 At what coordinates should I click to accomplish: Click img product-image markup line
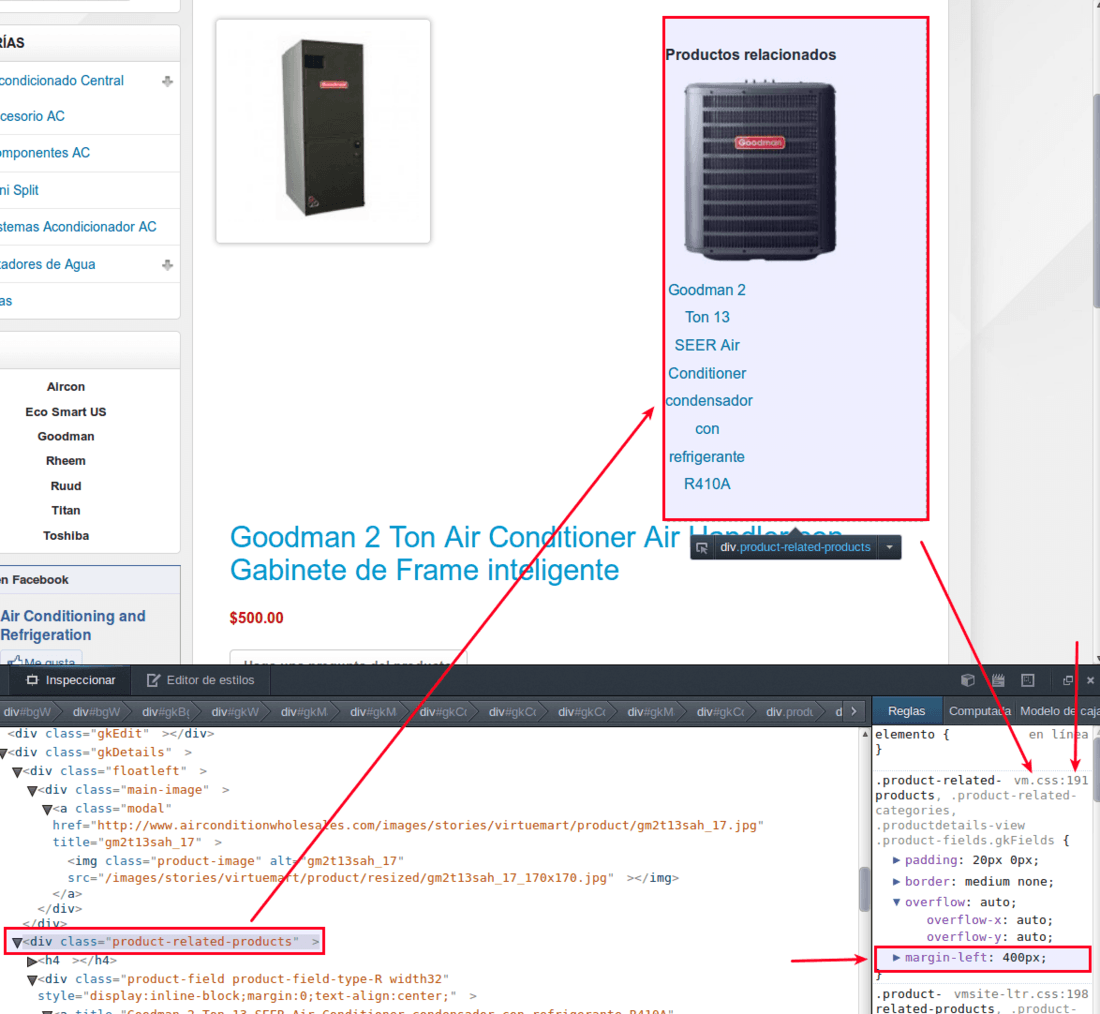pyautogui.click(x=372, y=869)
